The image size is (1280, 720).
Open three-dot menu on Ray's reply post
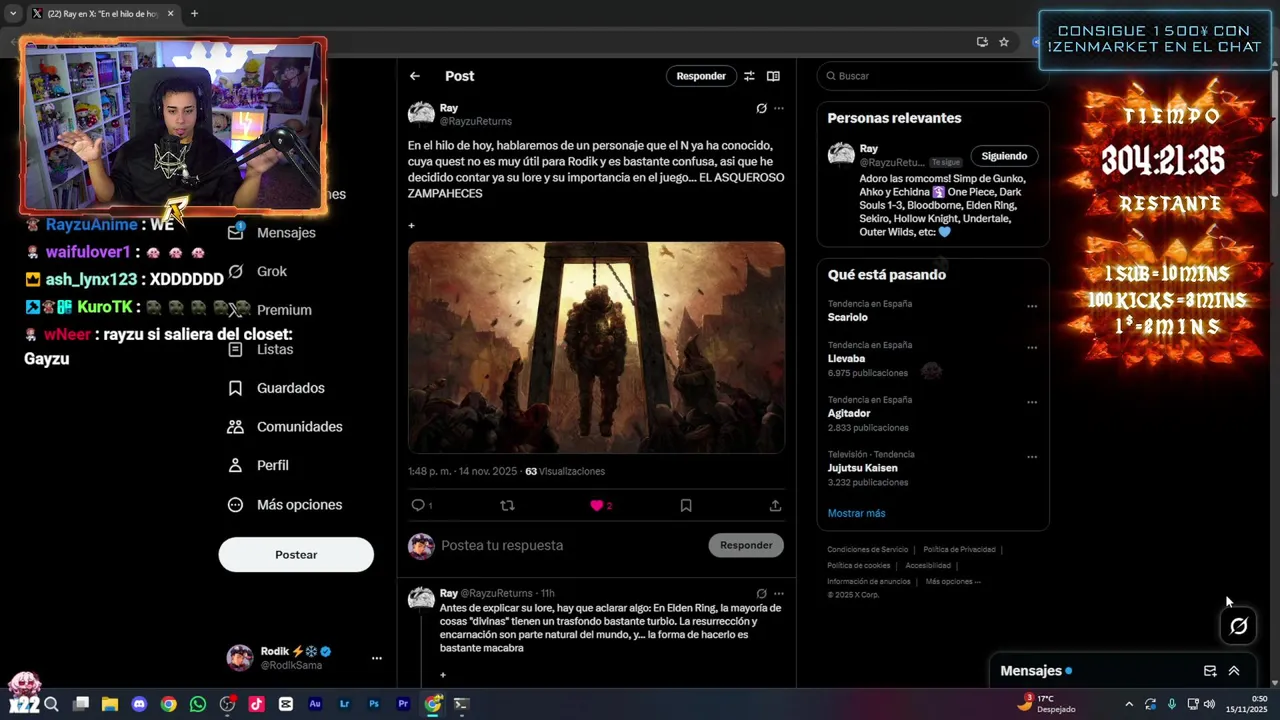click(x=779, y=593)
